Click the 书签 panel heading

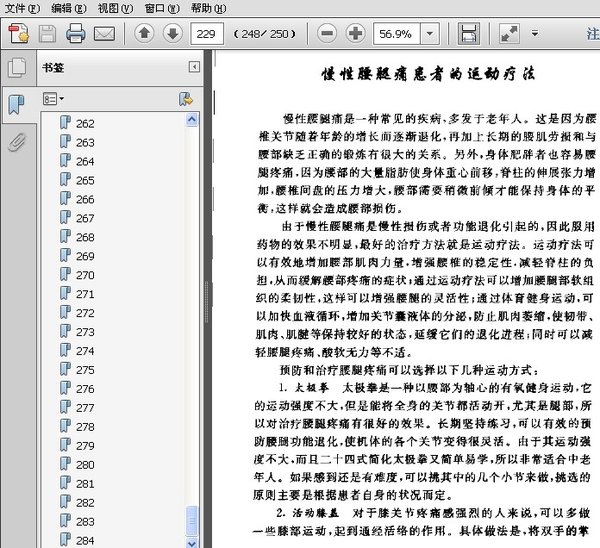[53, 68]
